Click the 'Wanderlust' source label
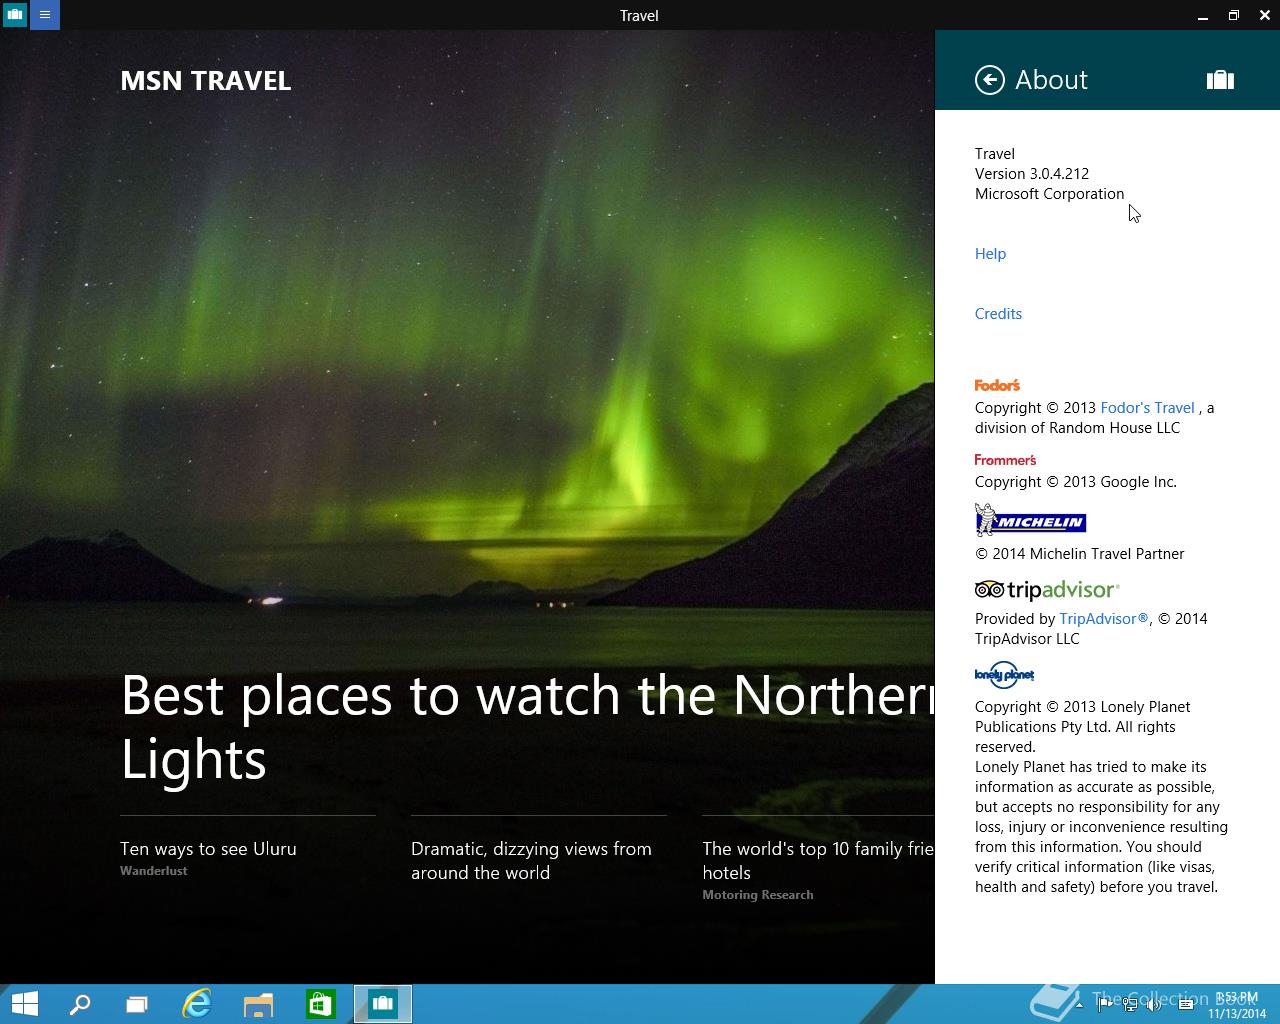Image resolution: width=1280 pixels, height=1024 pixels. (x=153, y=871)
